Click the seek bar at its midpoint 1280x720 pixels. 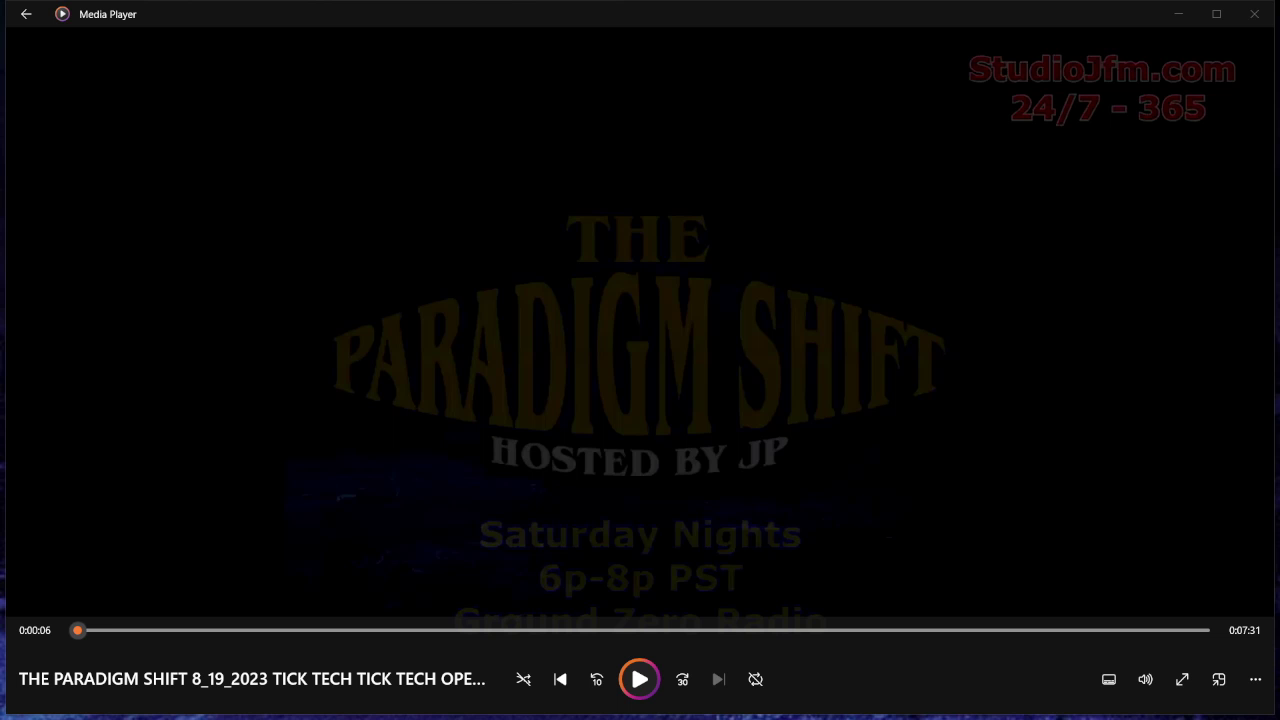click(643, 630)
